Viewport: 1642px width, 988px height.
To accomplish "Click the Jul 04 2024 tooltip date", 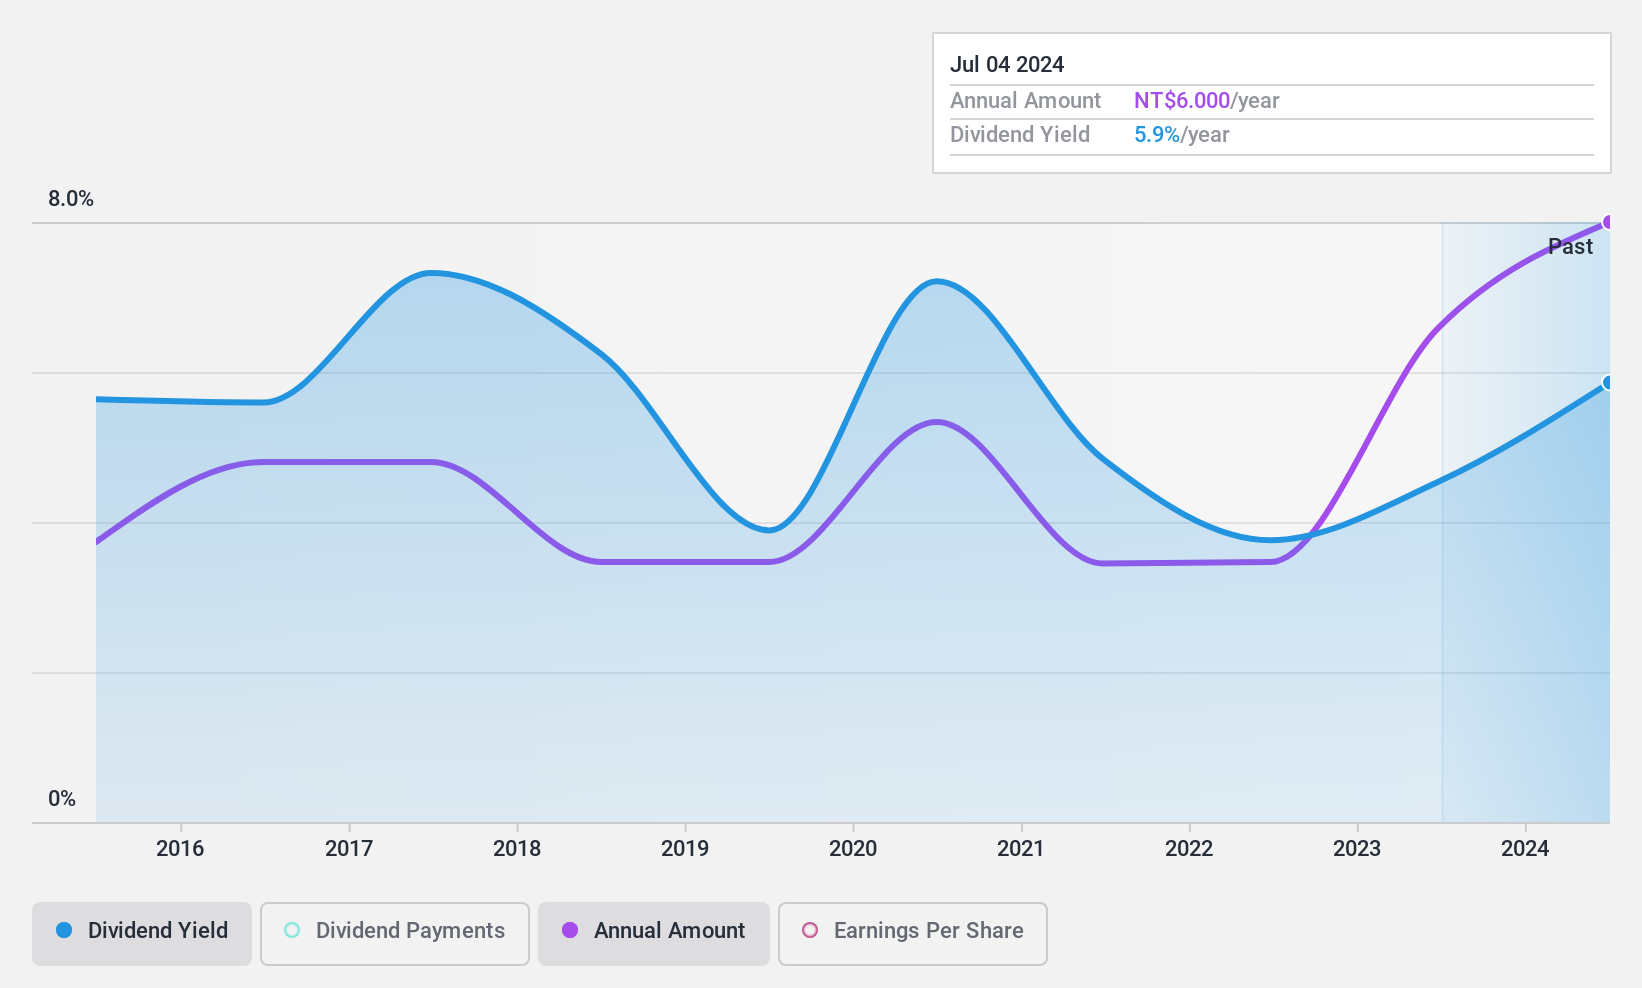I will pos(1007,64).
